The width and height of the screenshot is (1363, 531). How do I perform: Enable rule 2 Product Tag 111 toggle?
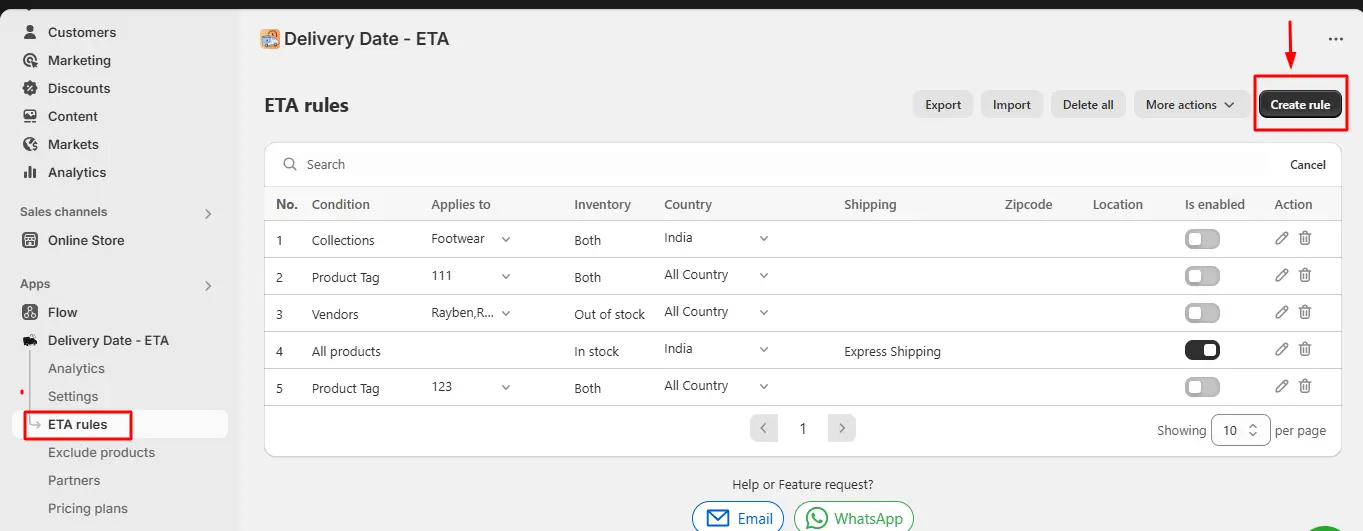tap(1202, 276)
